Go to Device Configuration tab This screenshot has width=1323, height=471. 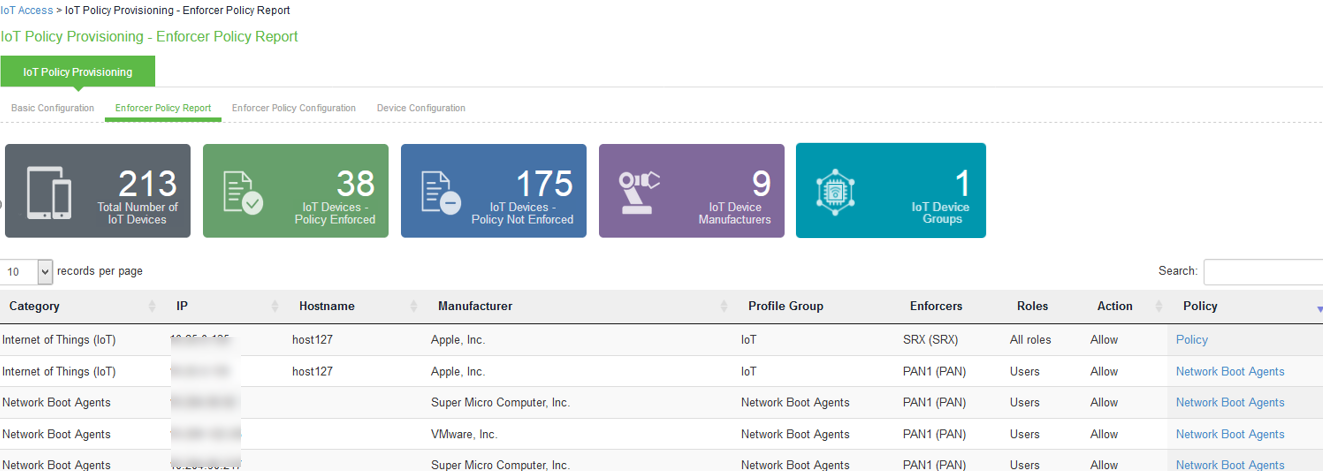tap(421, 108)
